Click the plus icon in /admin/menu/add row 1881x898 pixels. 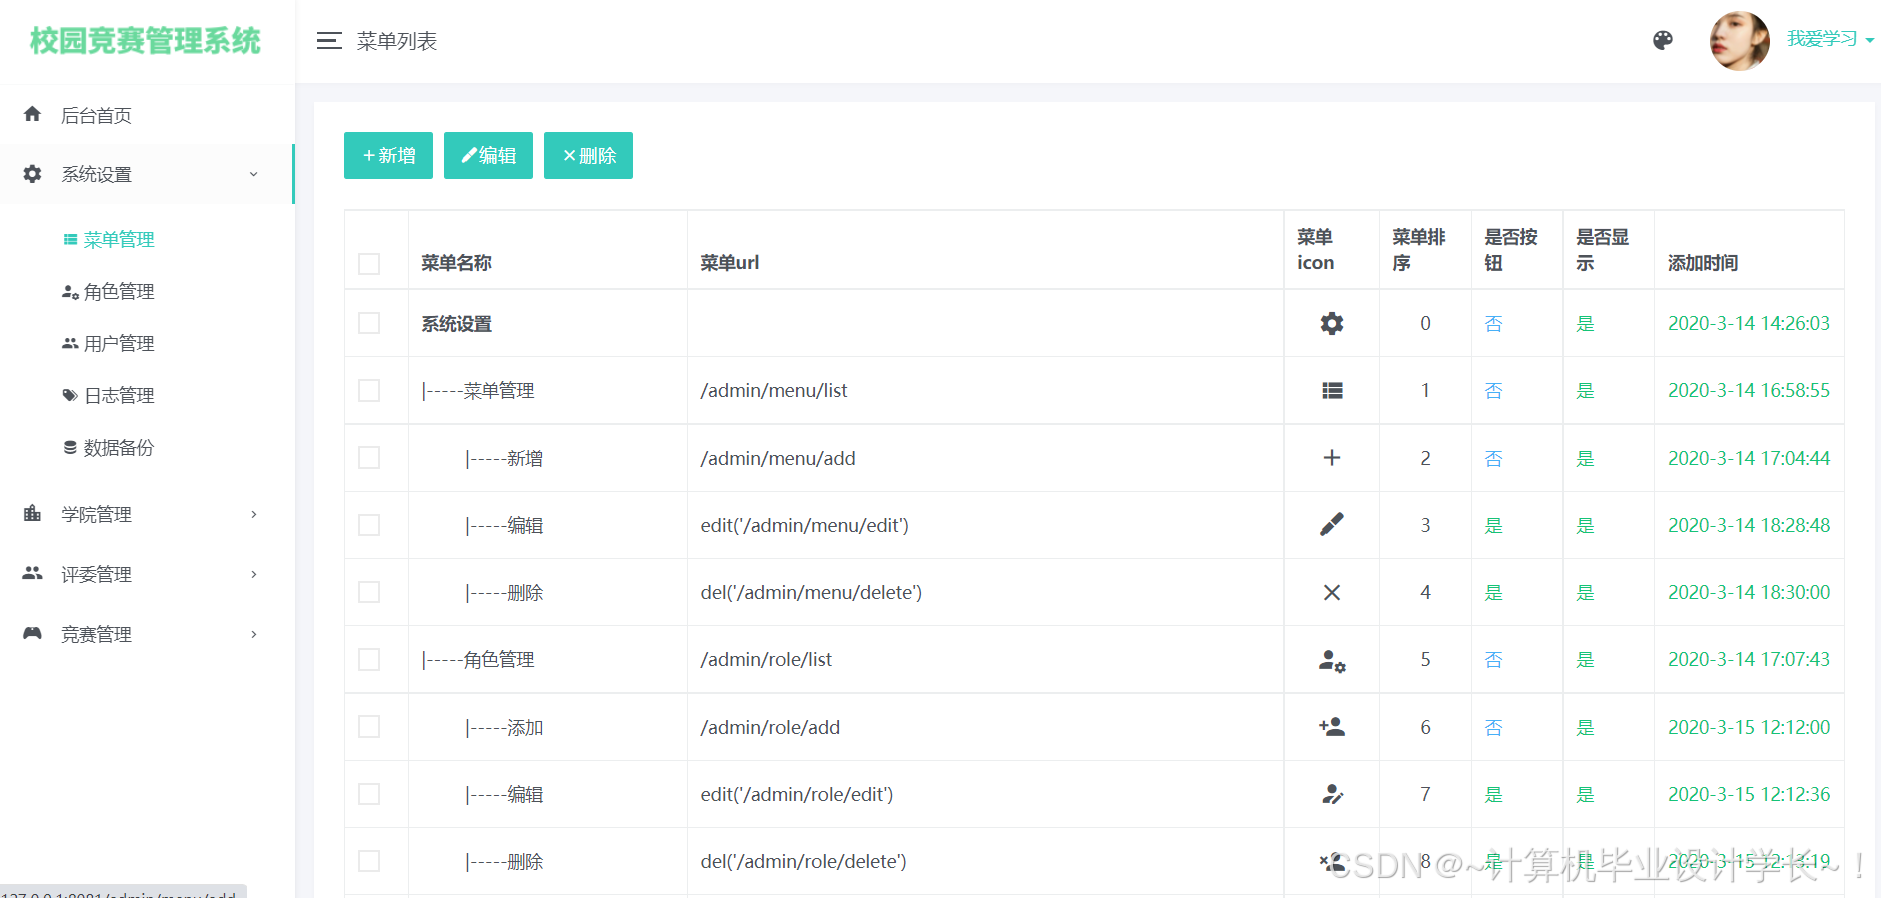(x=1332, y=457)
